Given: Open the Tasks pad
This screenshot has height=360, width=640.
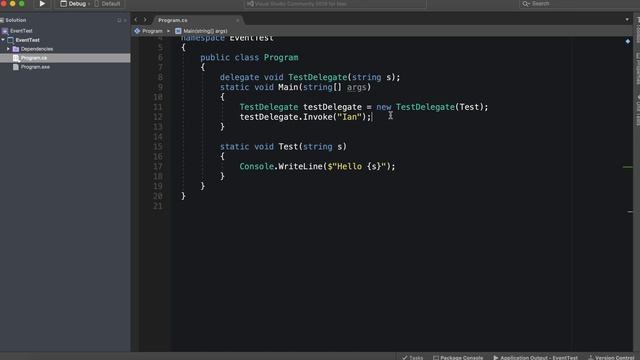Looking at the screenshot, I should click(x=412, y=357).
